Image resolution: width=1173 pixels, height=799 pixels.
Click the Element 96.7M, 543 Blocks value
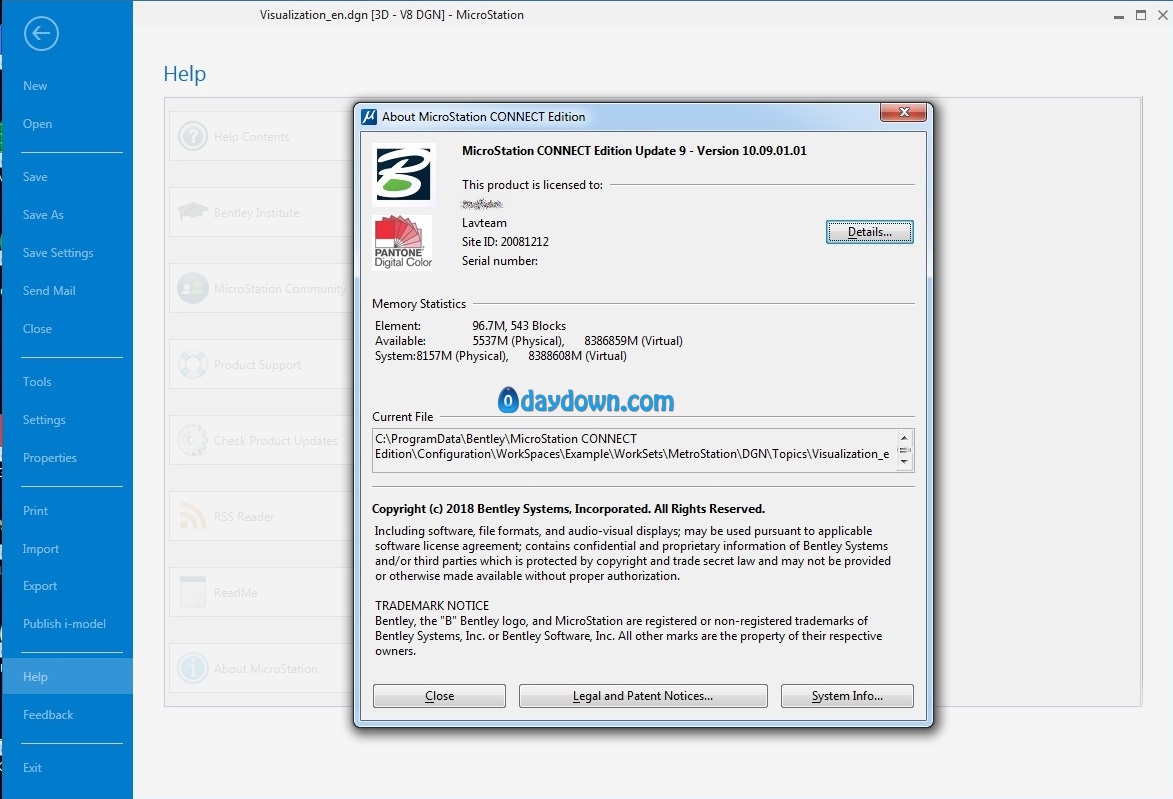[519, 326]
